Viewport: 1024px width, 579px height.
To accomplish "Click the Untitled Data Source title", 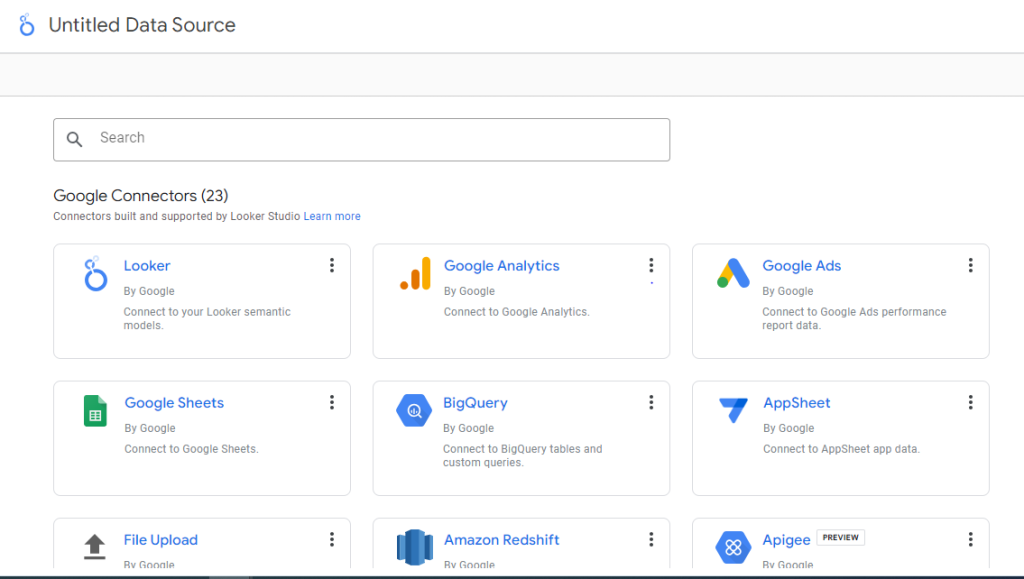I will (142, 24).
